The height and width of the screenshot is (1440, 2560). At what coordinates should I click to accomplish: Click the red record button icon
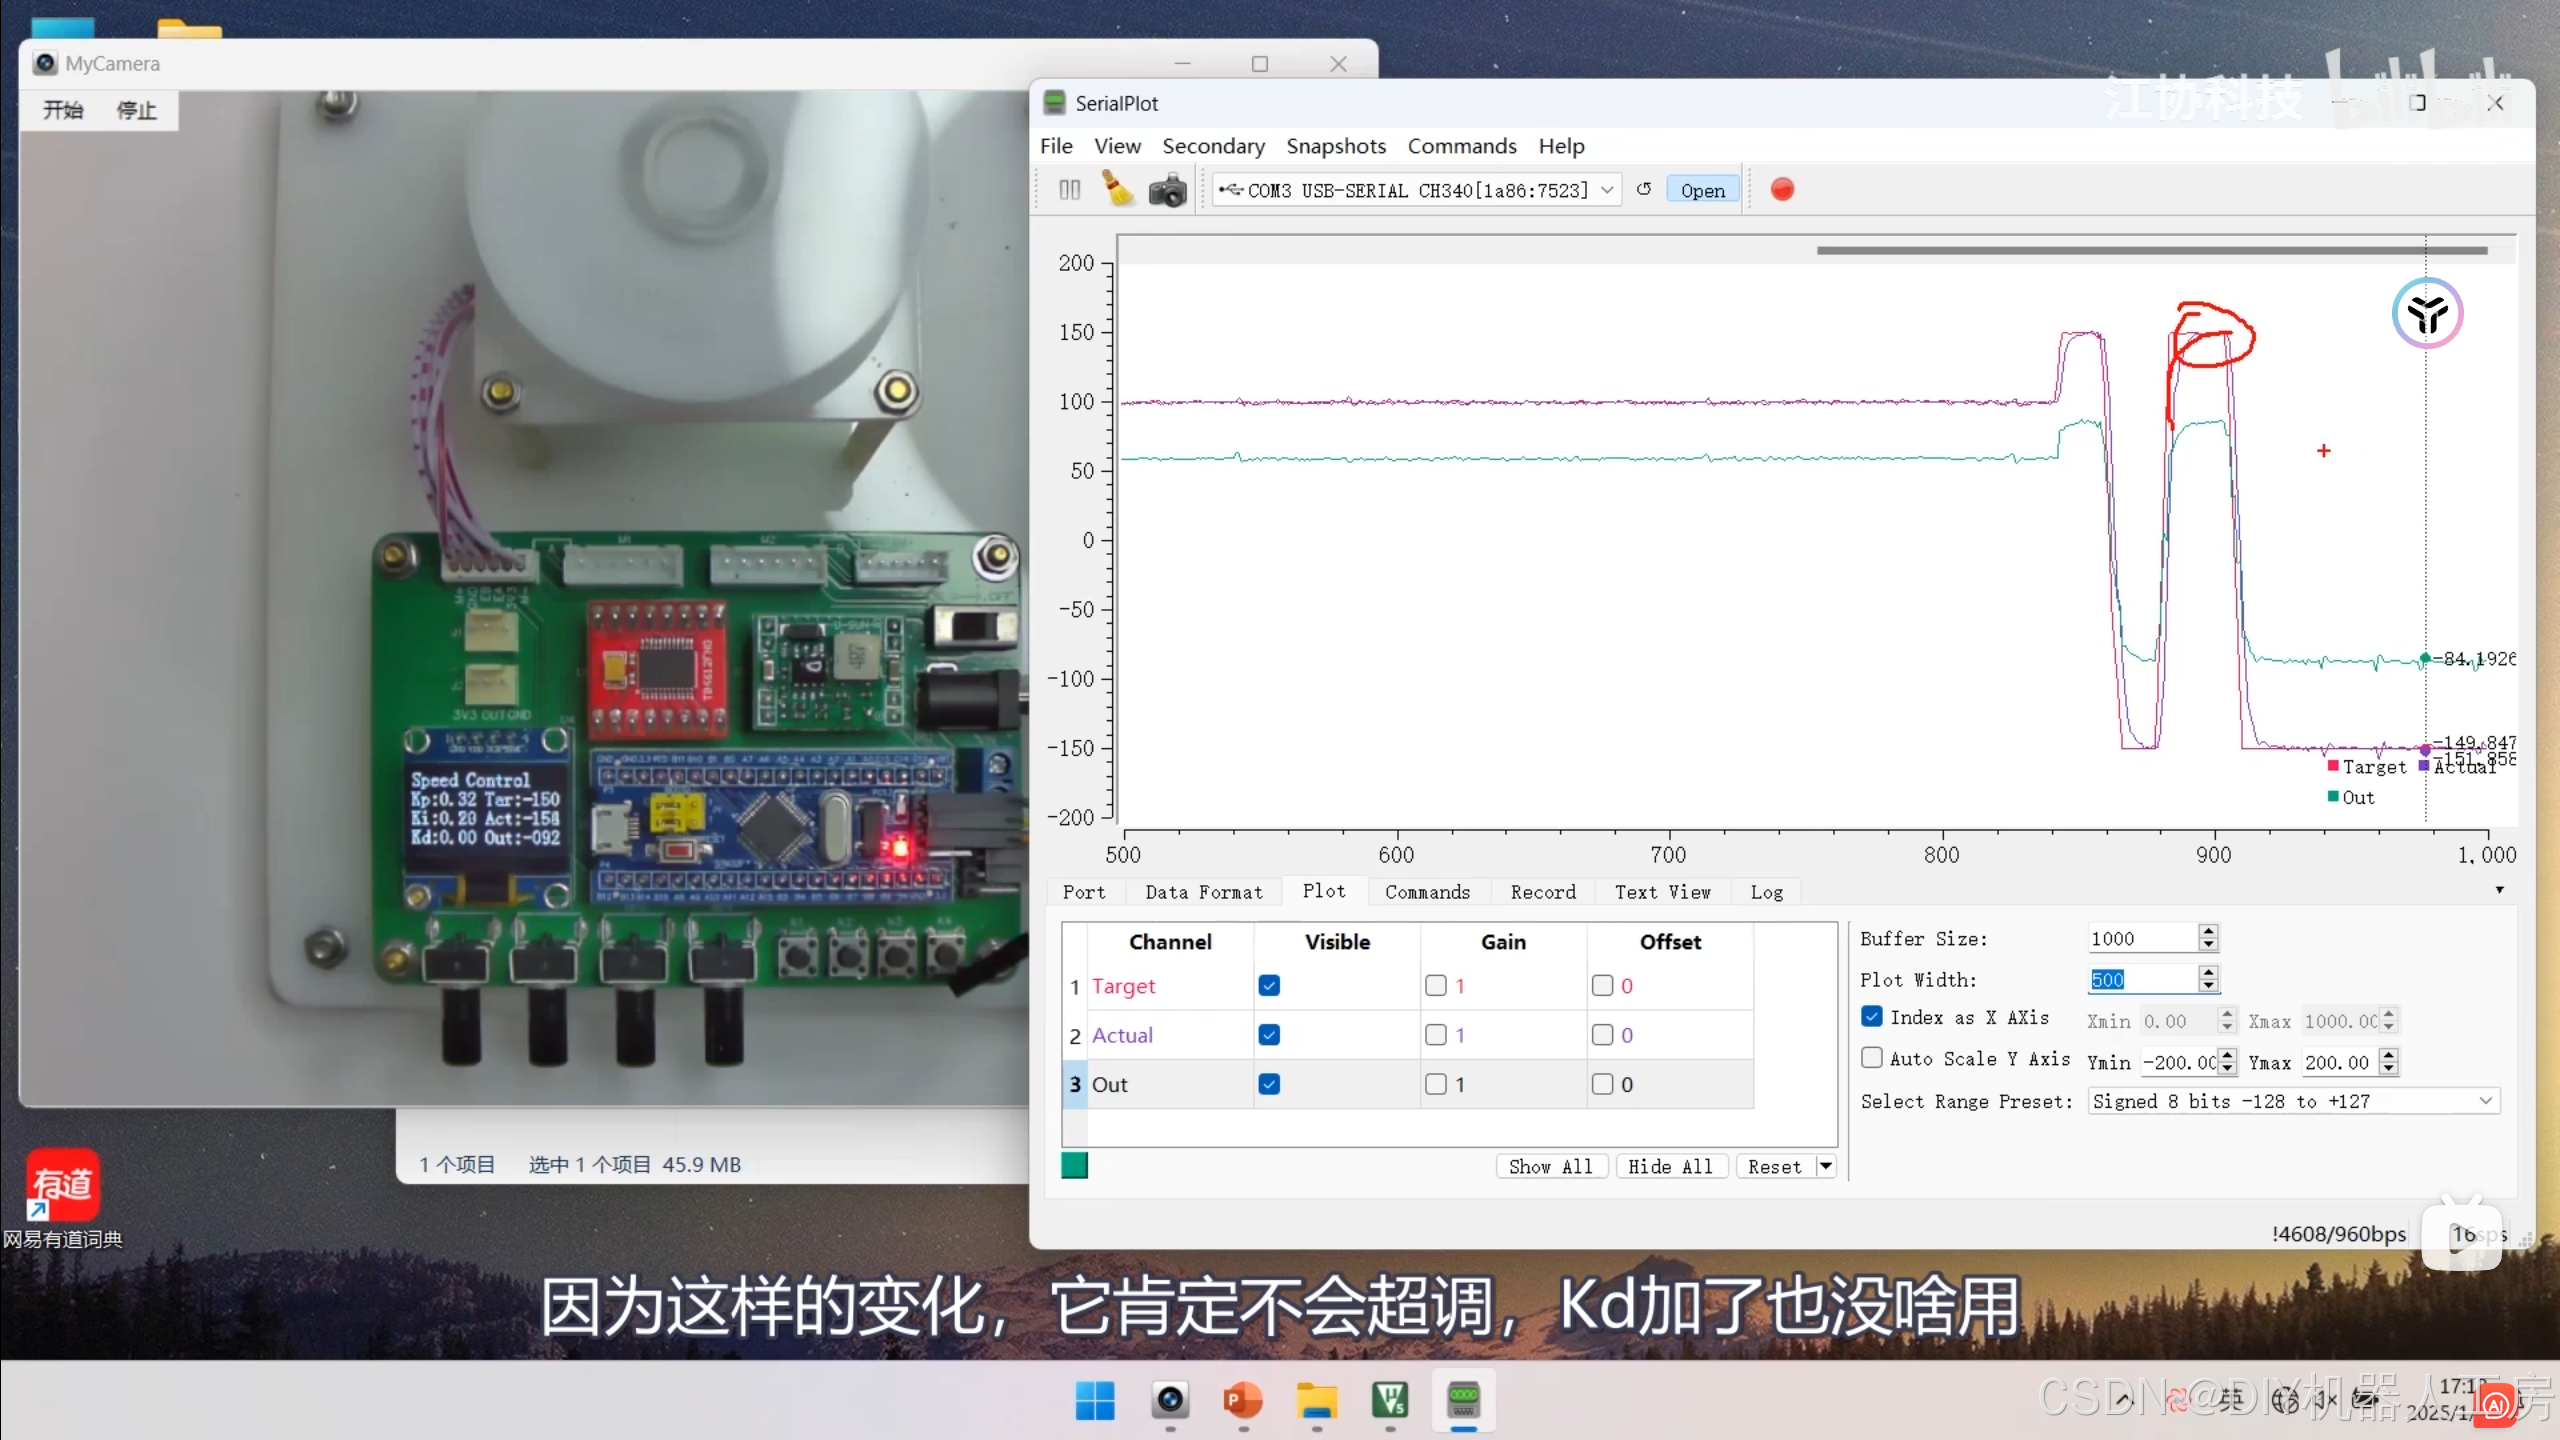[x=1782, y=189]
